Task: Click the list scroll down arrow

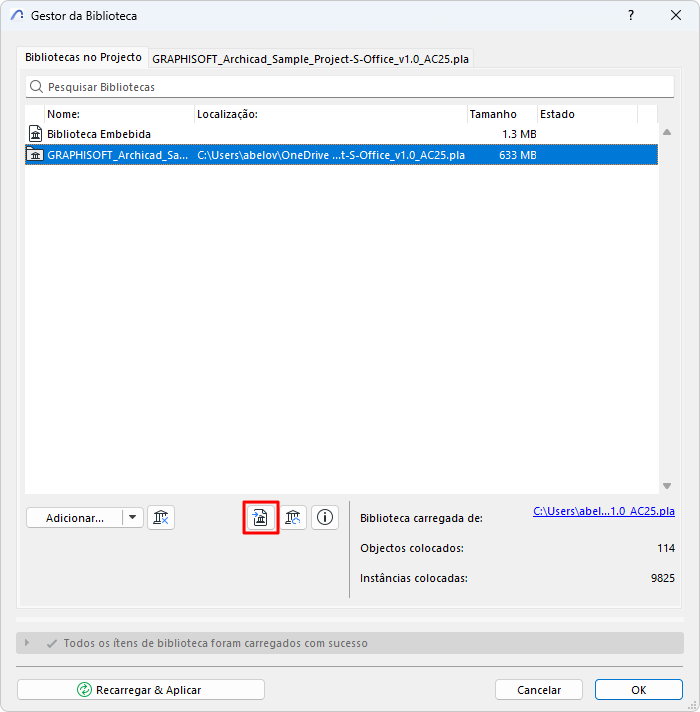Action: 667,486
